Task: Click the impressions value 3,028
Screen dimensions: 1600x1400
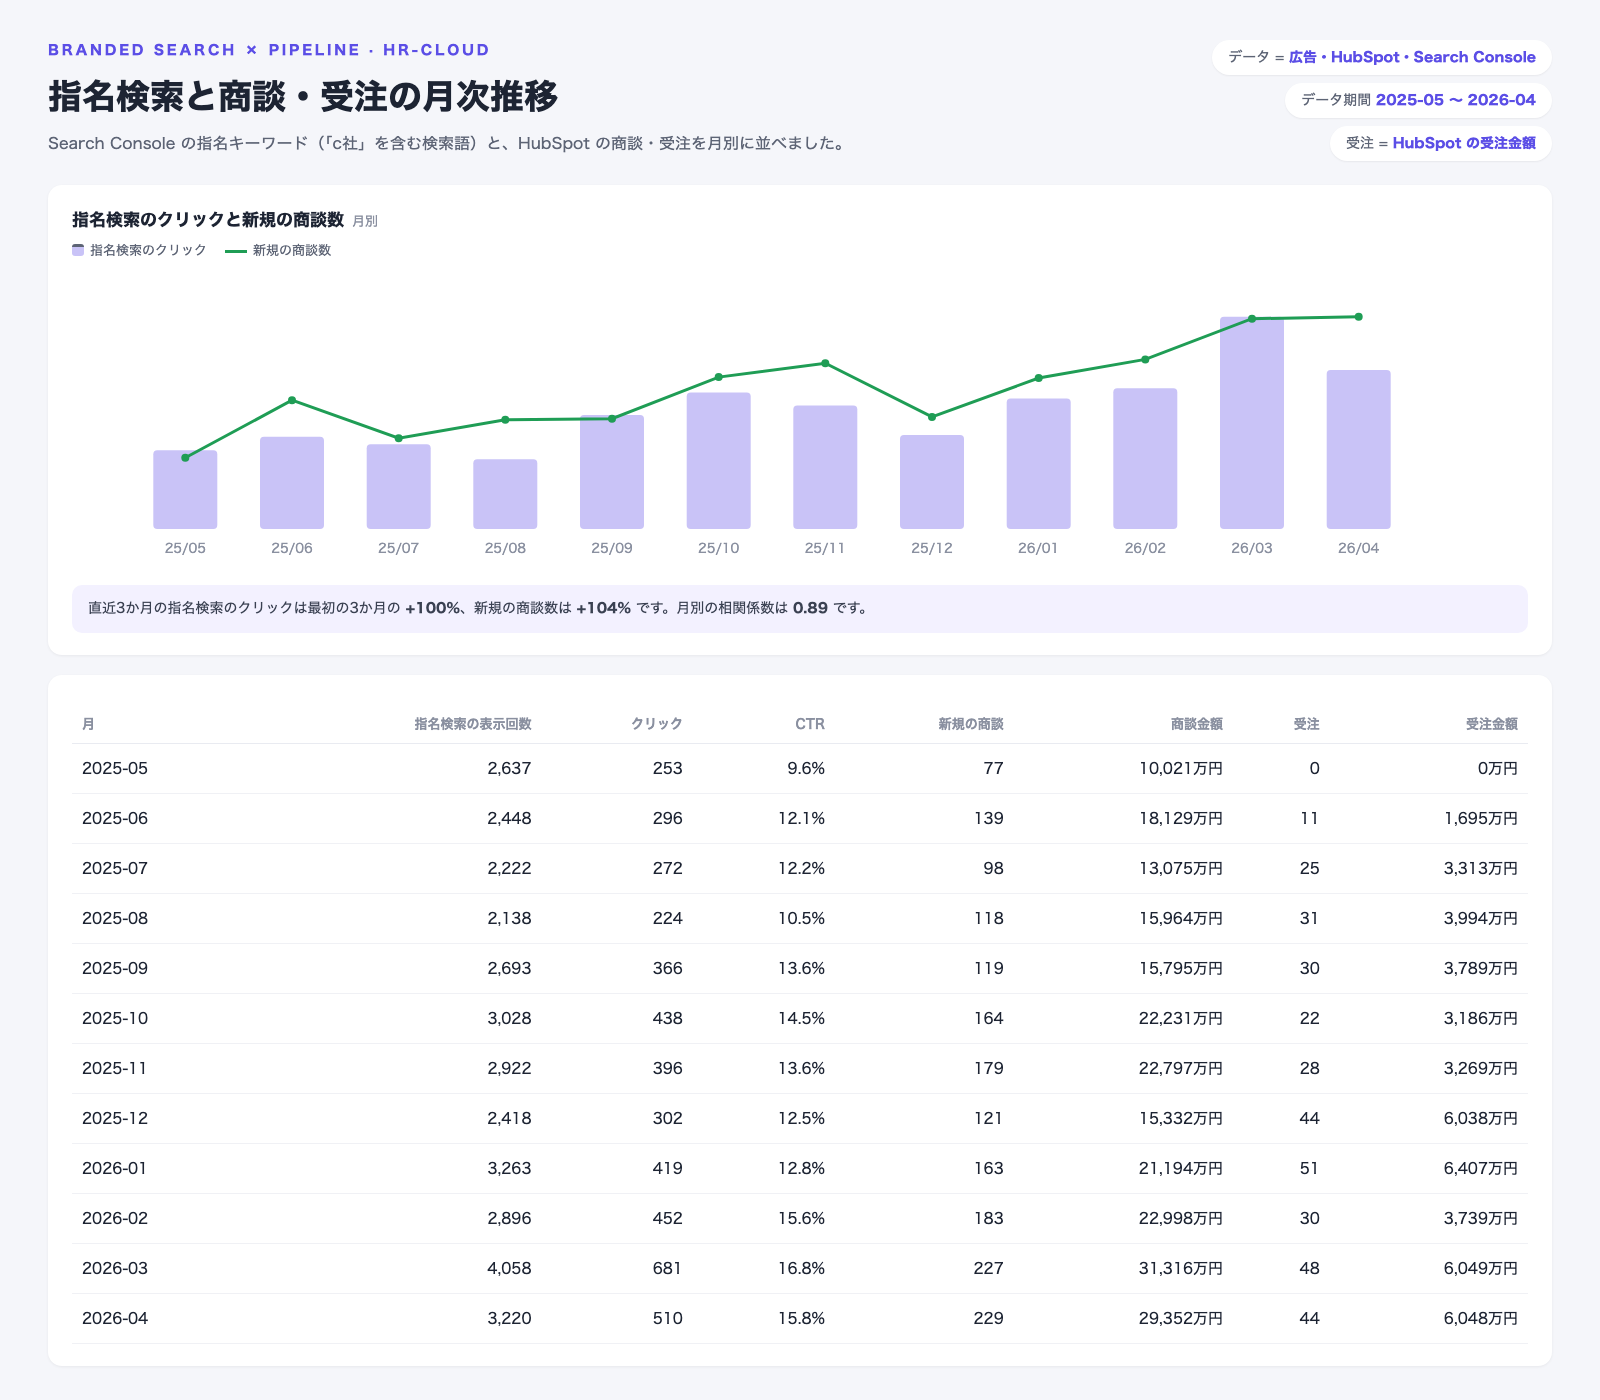Action: click(510, 1018)
